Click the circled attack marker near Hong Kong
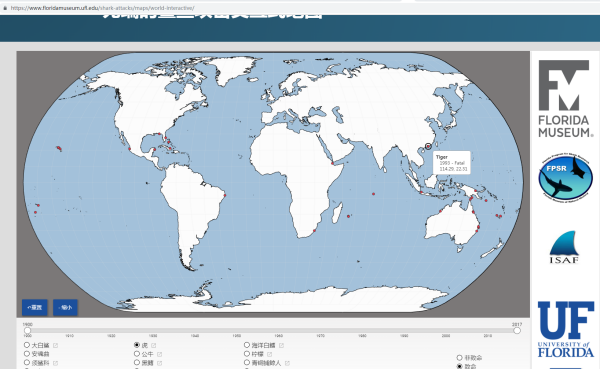Screen dimensions: 600x369 point(428,146)
